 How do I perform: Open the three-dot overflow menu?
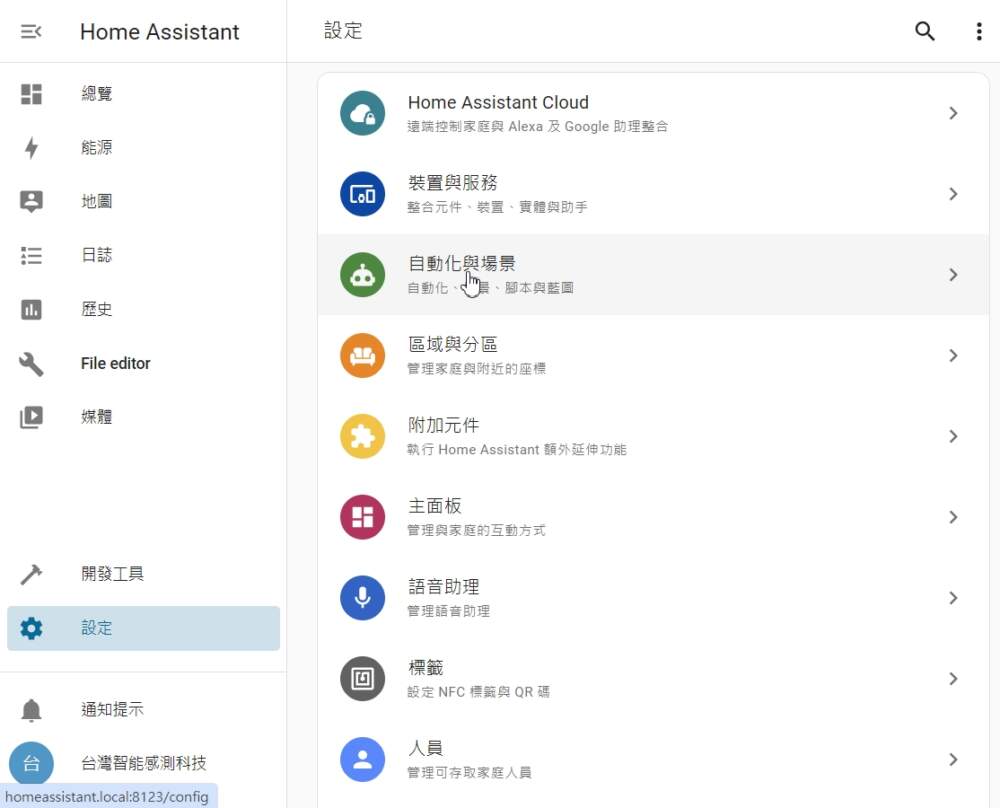977,31
